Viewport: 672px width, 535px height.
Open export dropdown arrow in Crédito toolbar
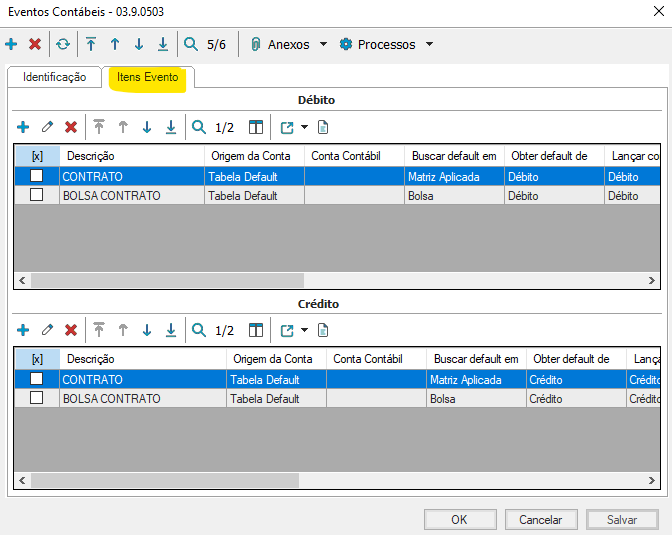click(x=304, y=330)
